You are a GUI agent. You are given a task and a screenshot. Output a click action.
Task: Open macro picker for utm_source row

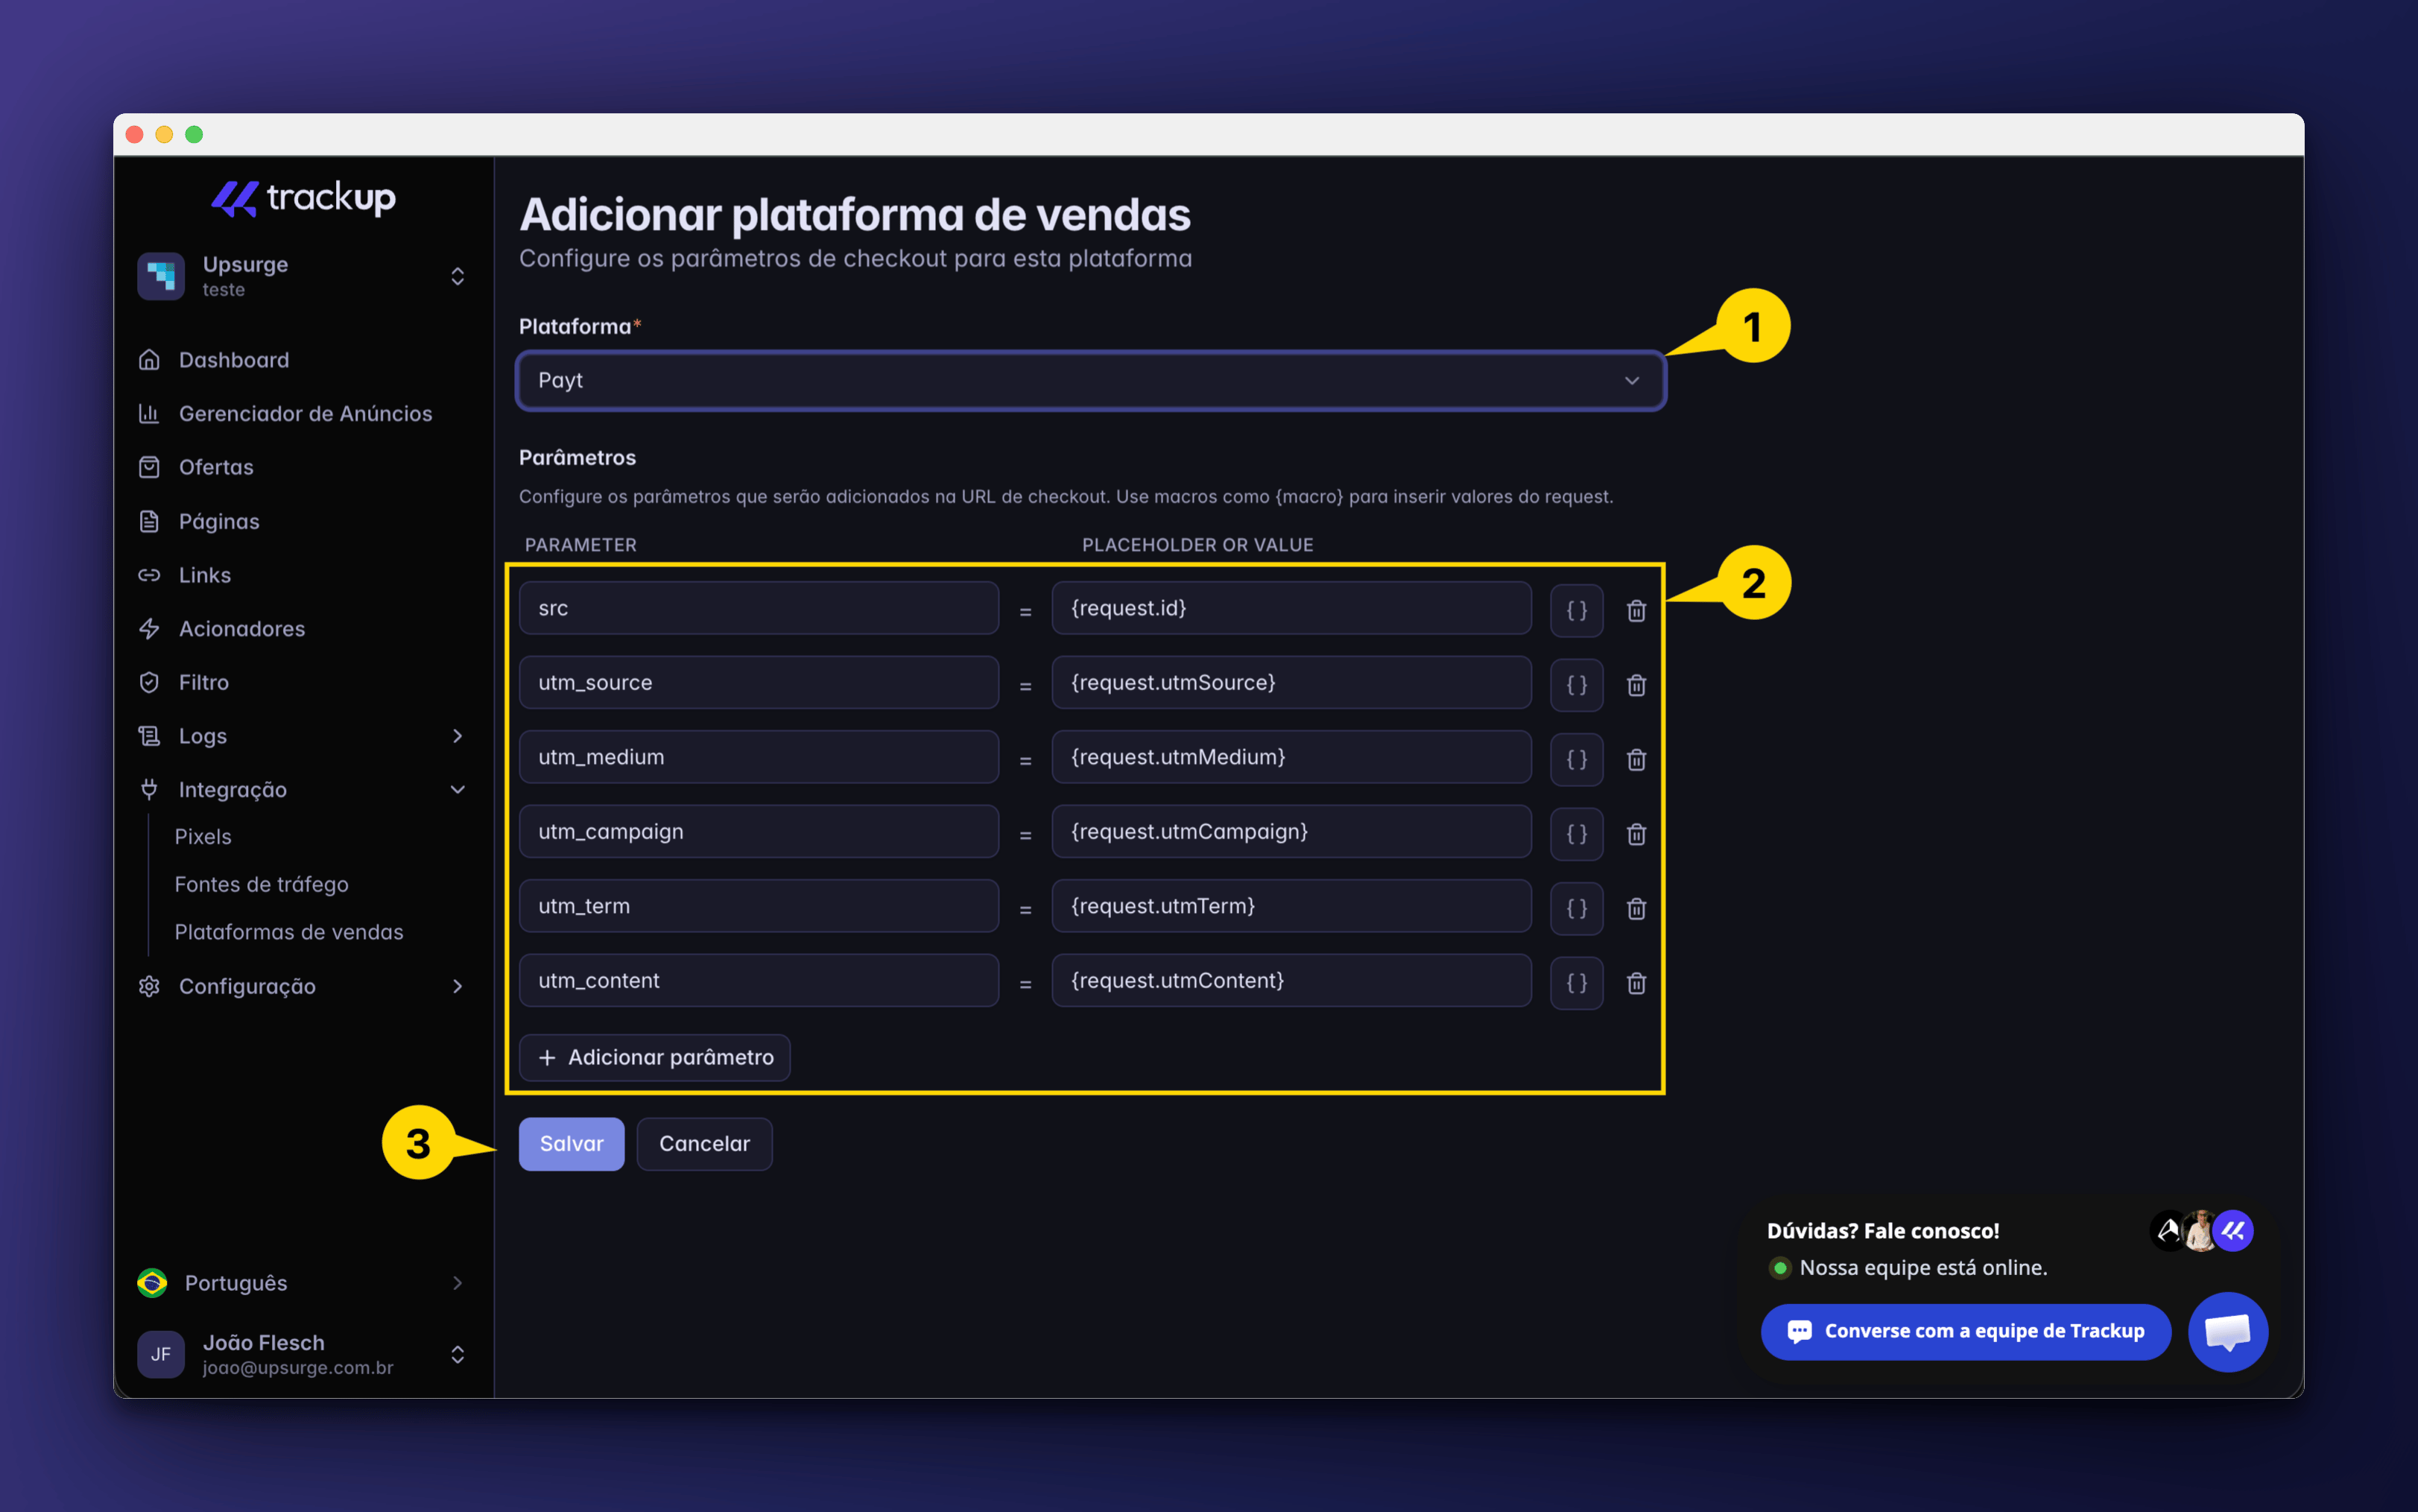tap(1576, 685)
